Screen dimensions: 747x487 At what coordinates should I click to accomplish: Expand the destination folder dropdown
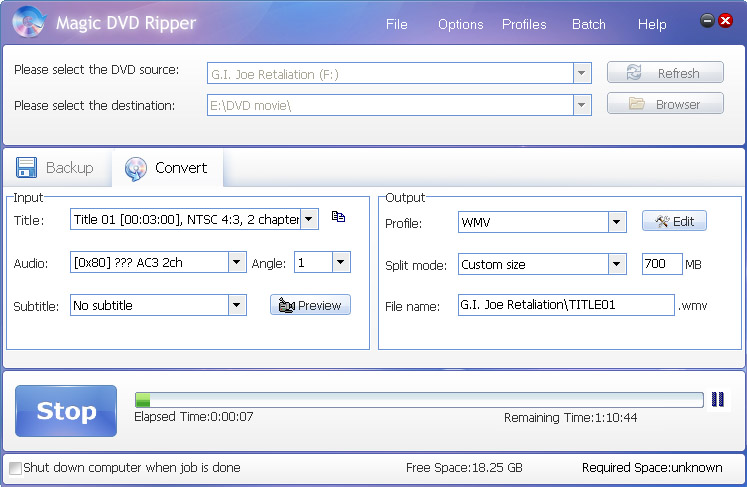(581, 105)
